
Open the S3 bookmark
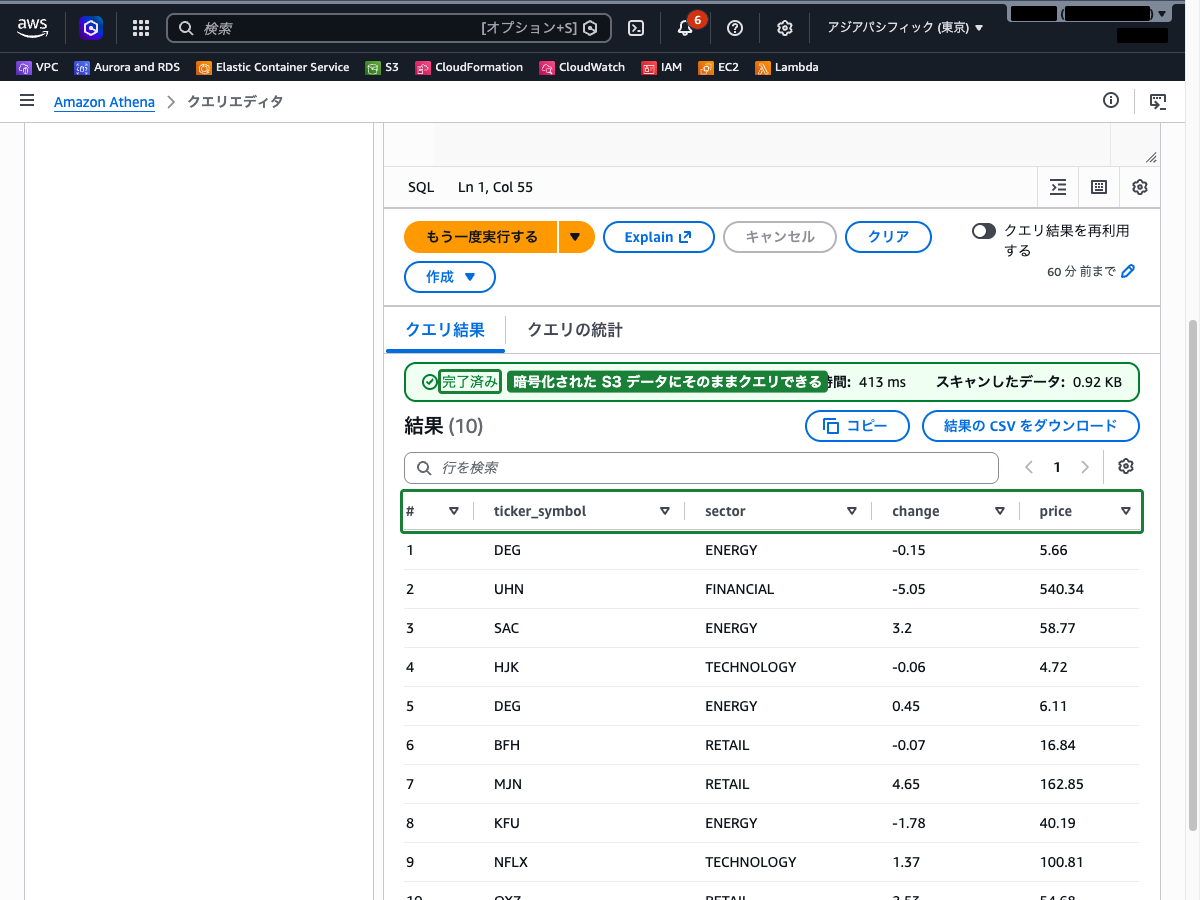(382, 67)
